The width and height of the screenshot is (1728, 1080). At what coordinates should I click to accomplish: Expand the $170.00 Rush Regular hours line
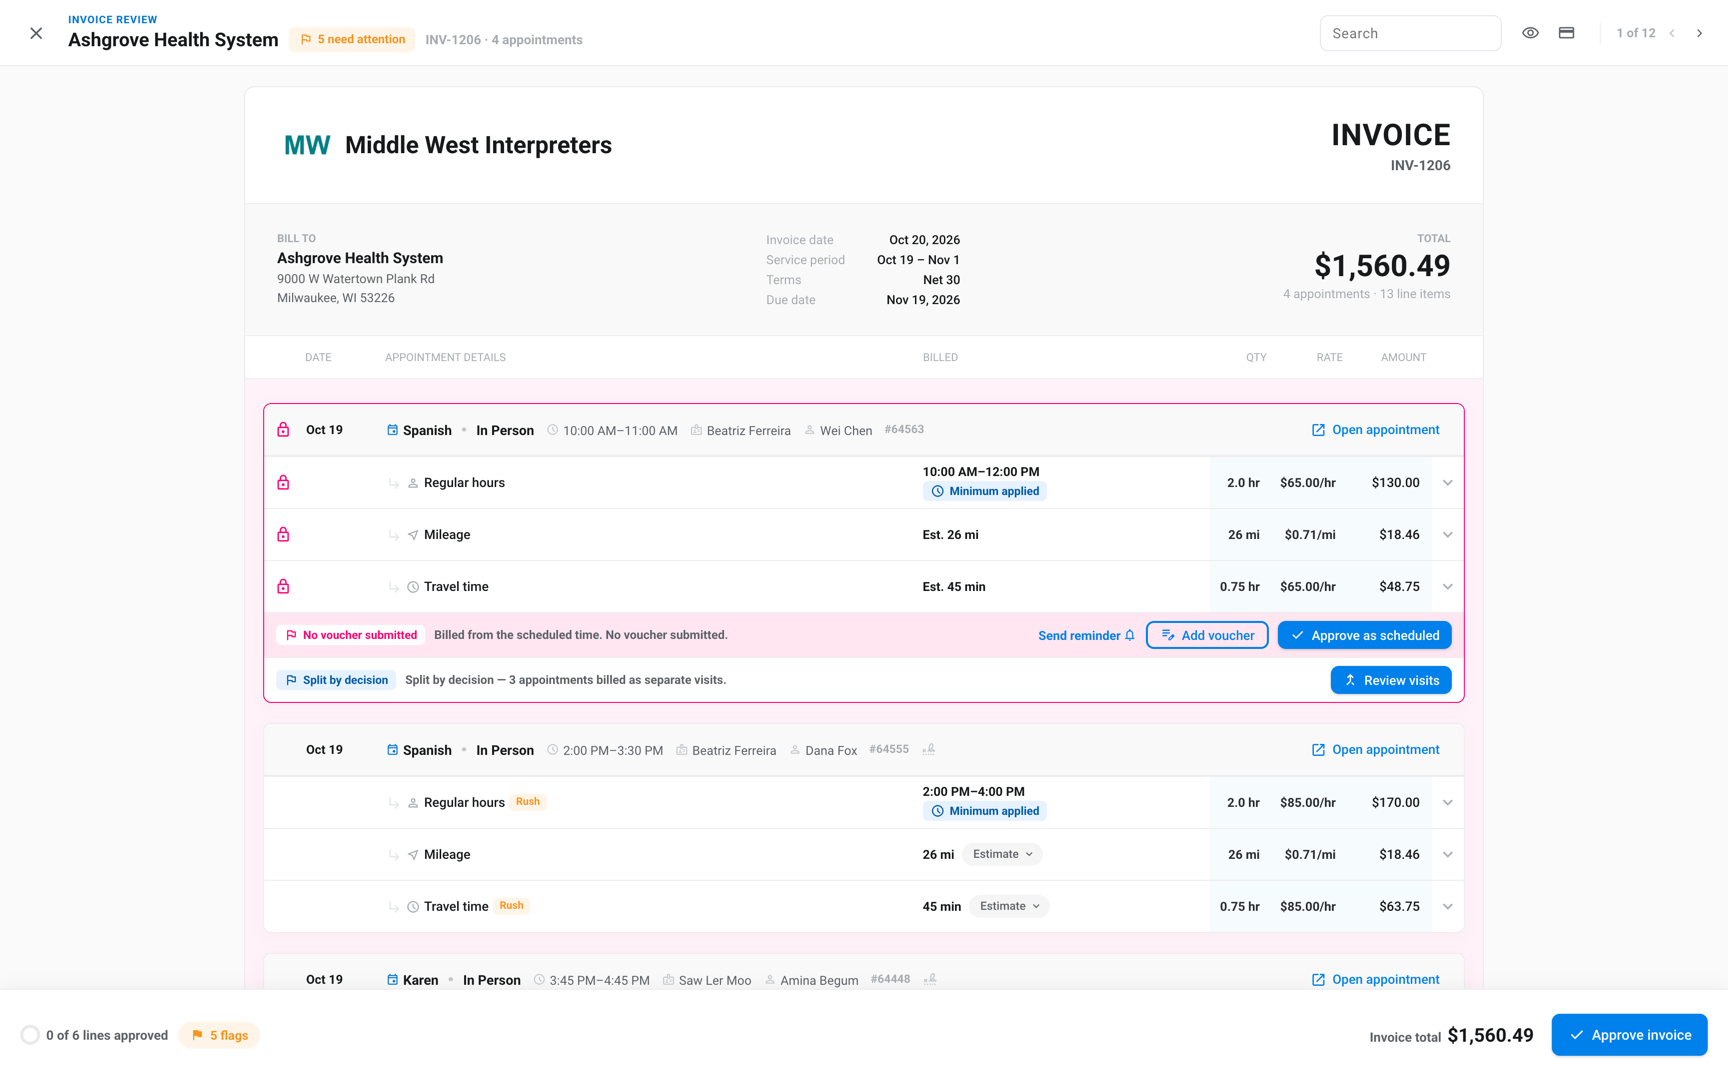(1447, 803)
